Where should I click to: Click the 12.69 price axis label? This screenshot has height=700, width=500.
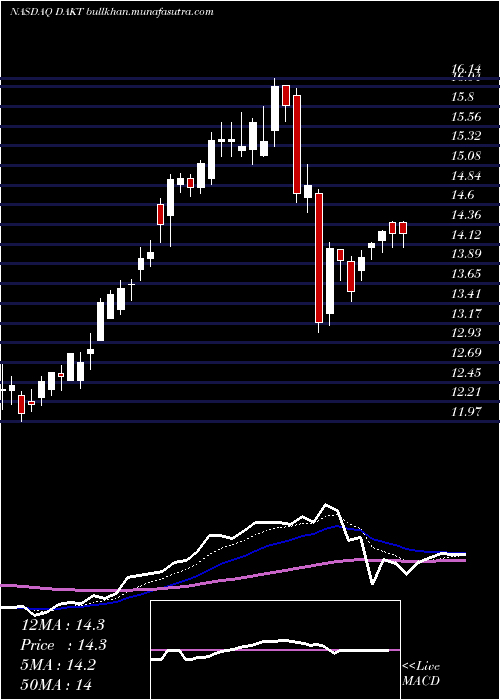point(466,353)
